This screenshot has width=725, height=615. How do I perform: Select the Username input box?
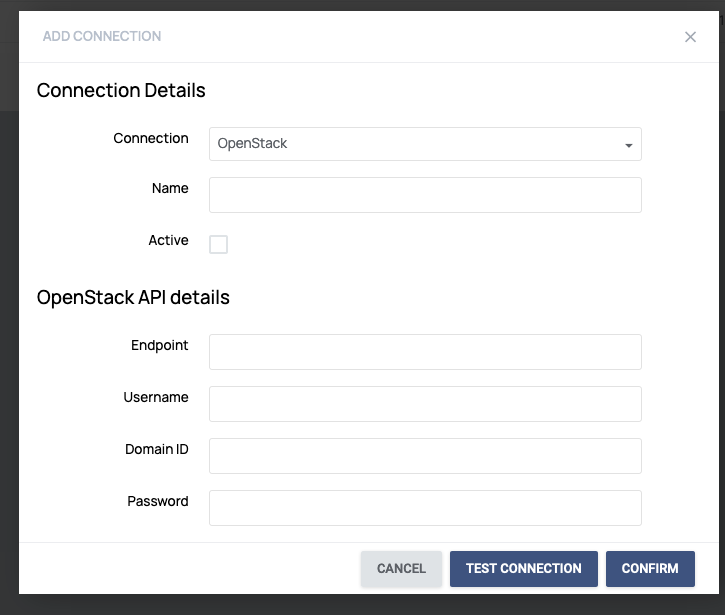pos(425,404)
